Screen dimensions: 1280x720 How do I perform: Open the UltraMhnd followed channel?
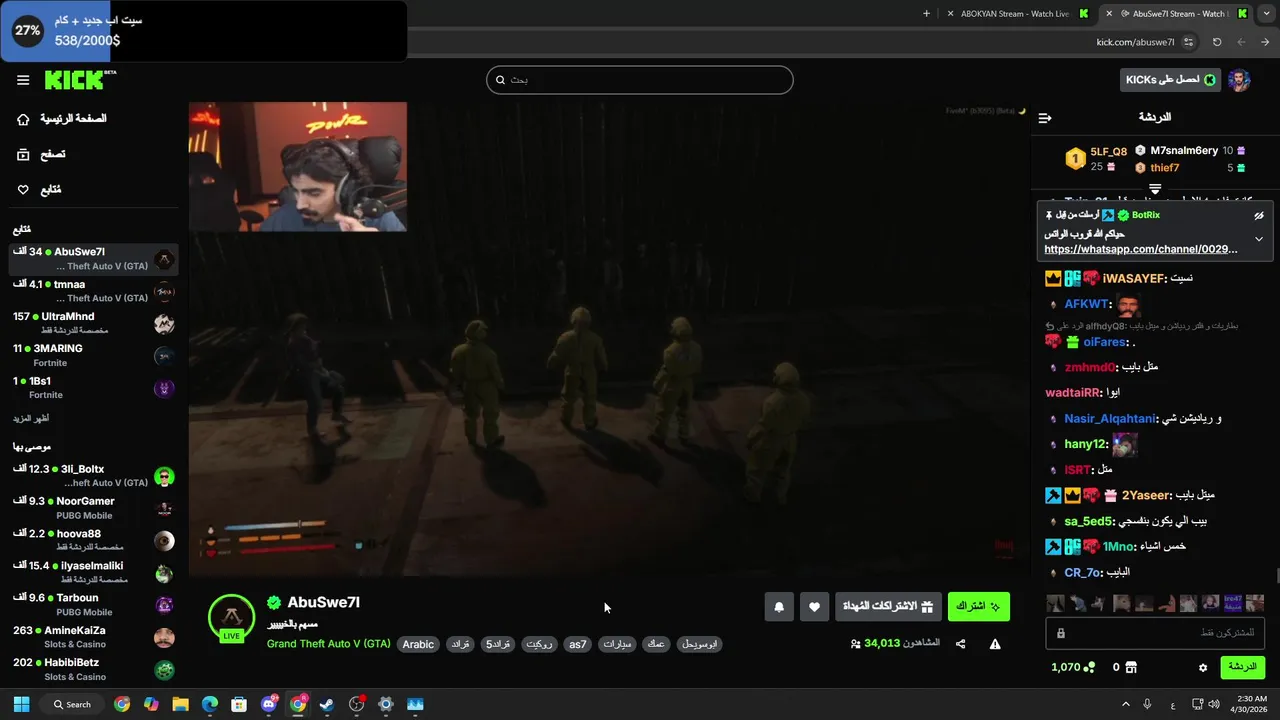click(x=93, y=323)
